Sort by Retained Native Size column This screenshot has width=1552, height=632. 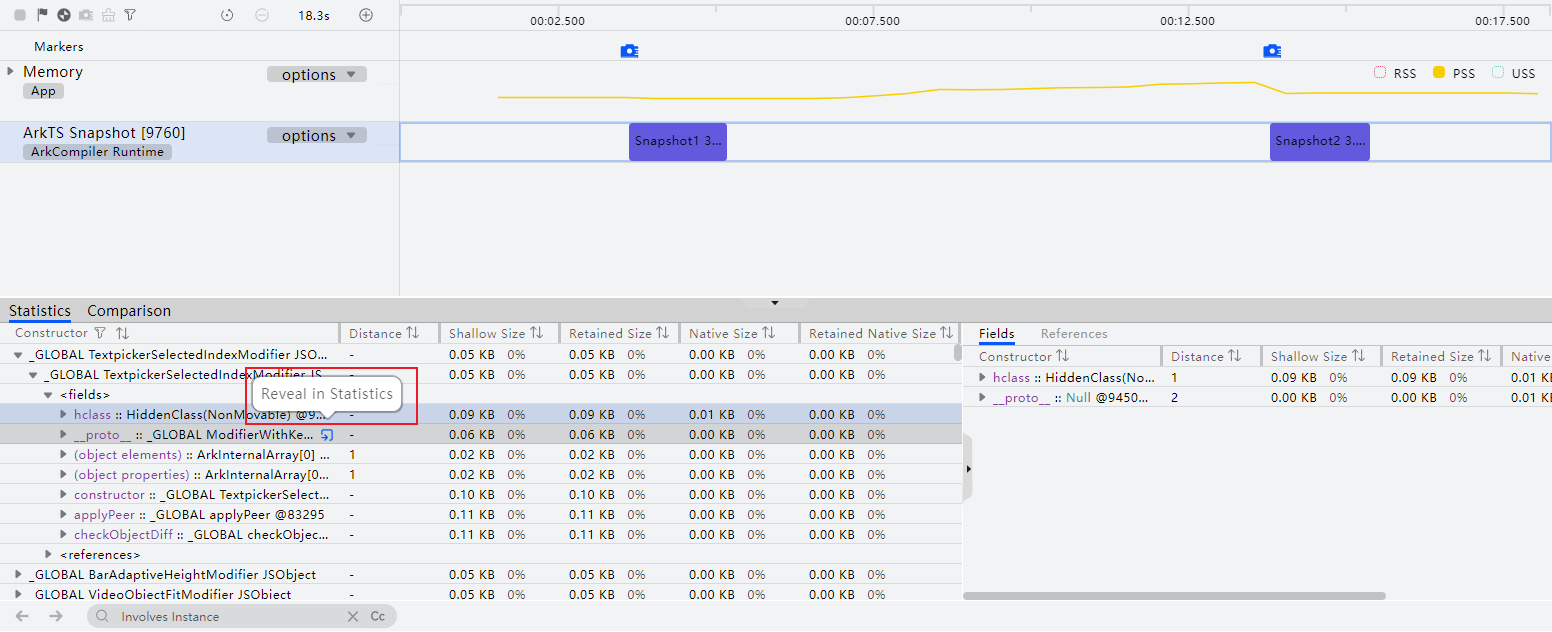pyautogui.click(x=946, y=333)
